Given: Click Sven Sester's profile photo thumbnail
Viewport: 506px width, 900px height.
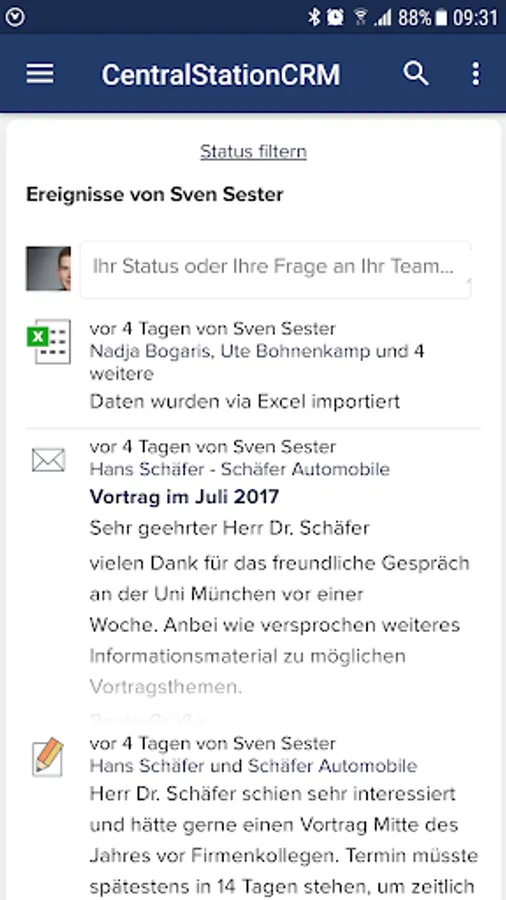Looking at the screenshot, I should pos(48,269).
